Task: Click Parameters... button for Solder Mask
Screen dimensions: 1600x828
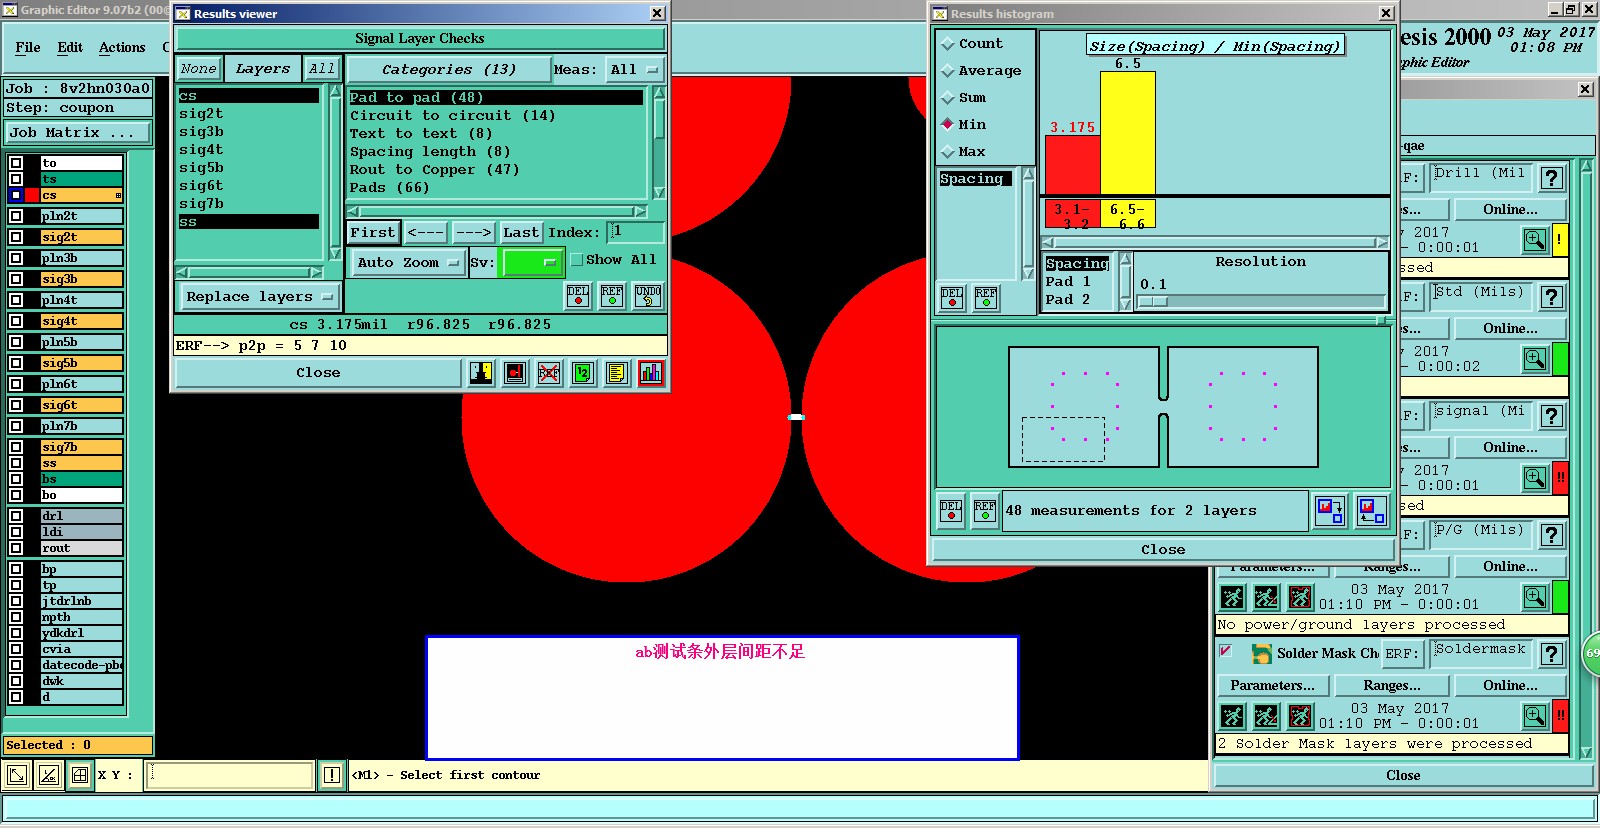Action: click(x=1272, y=686)
